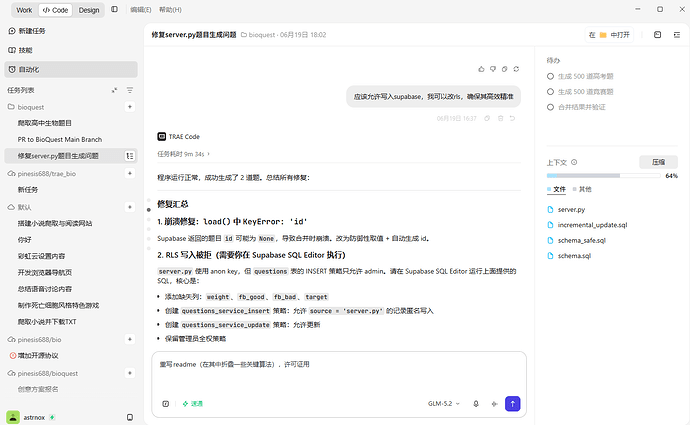Undo to the user message with the revert arrow
The width and height of the screenshot is (690, 425).
[x=513, y=118]
